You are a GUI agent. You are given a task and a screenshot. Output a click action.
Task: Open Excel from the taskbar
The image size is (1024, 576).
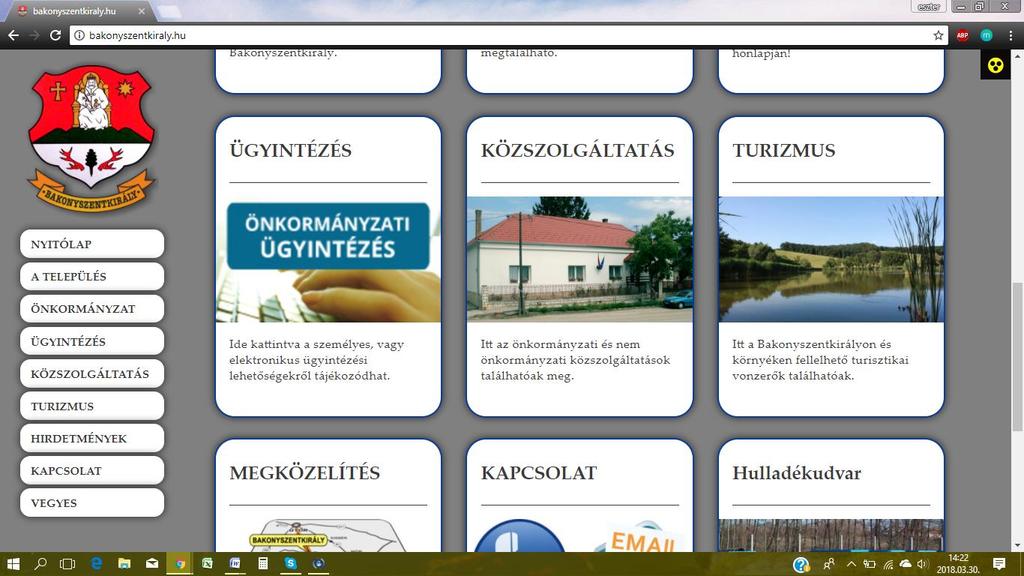coord(208,564)
